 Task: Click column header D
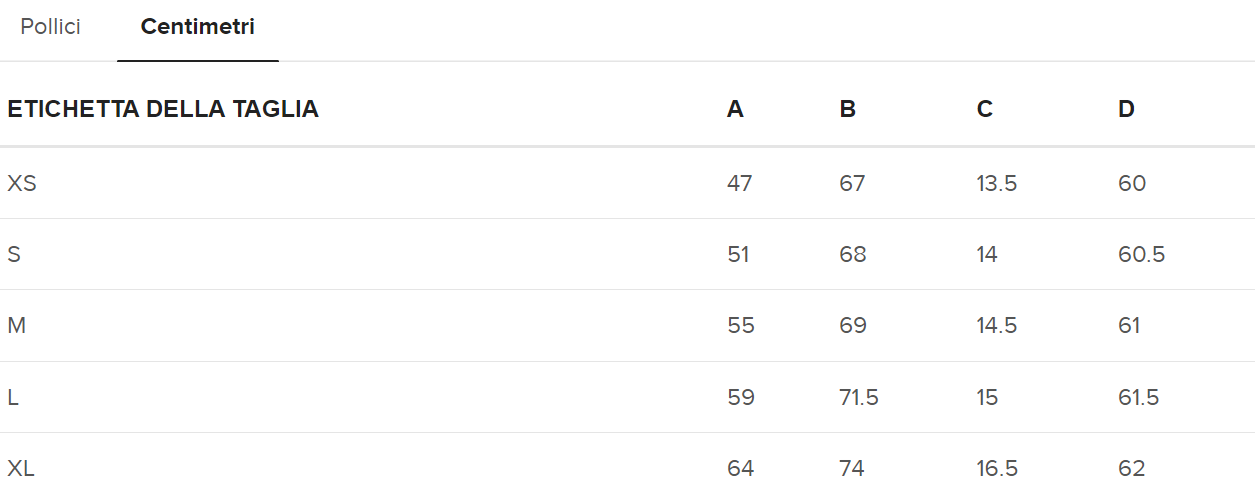1126,109
